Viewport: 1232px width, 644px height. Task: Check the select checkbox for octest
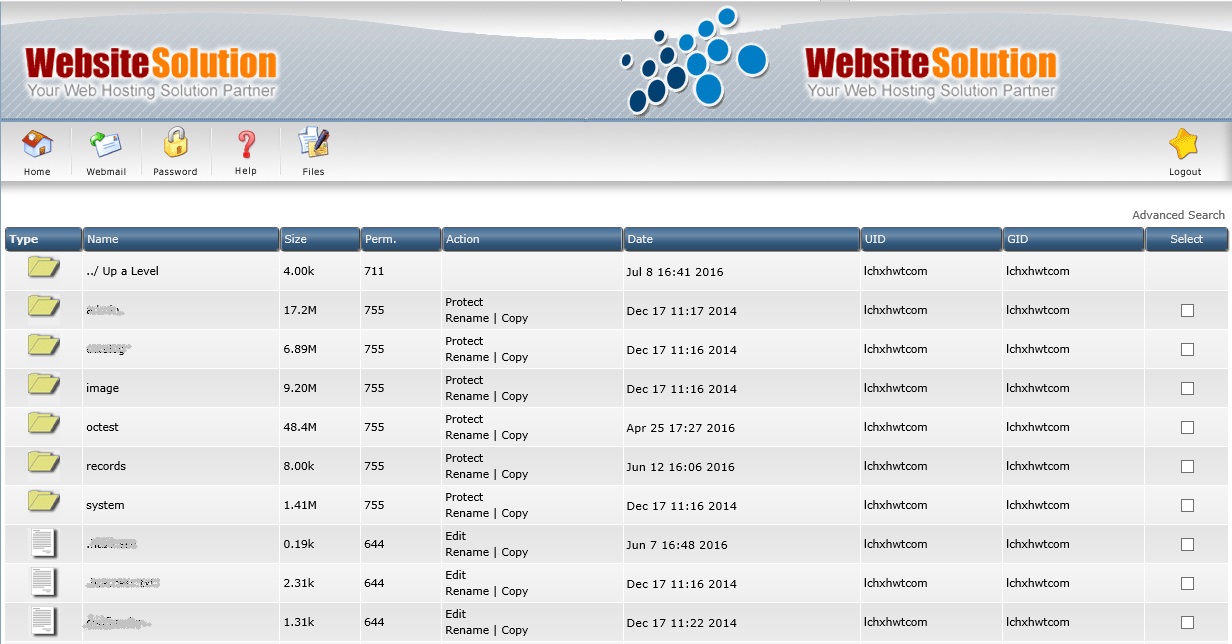tap(1187, 427)
